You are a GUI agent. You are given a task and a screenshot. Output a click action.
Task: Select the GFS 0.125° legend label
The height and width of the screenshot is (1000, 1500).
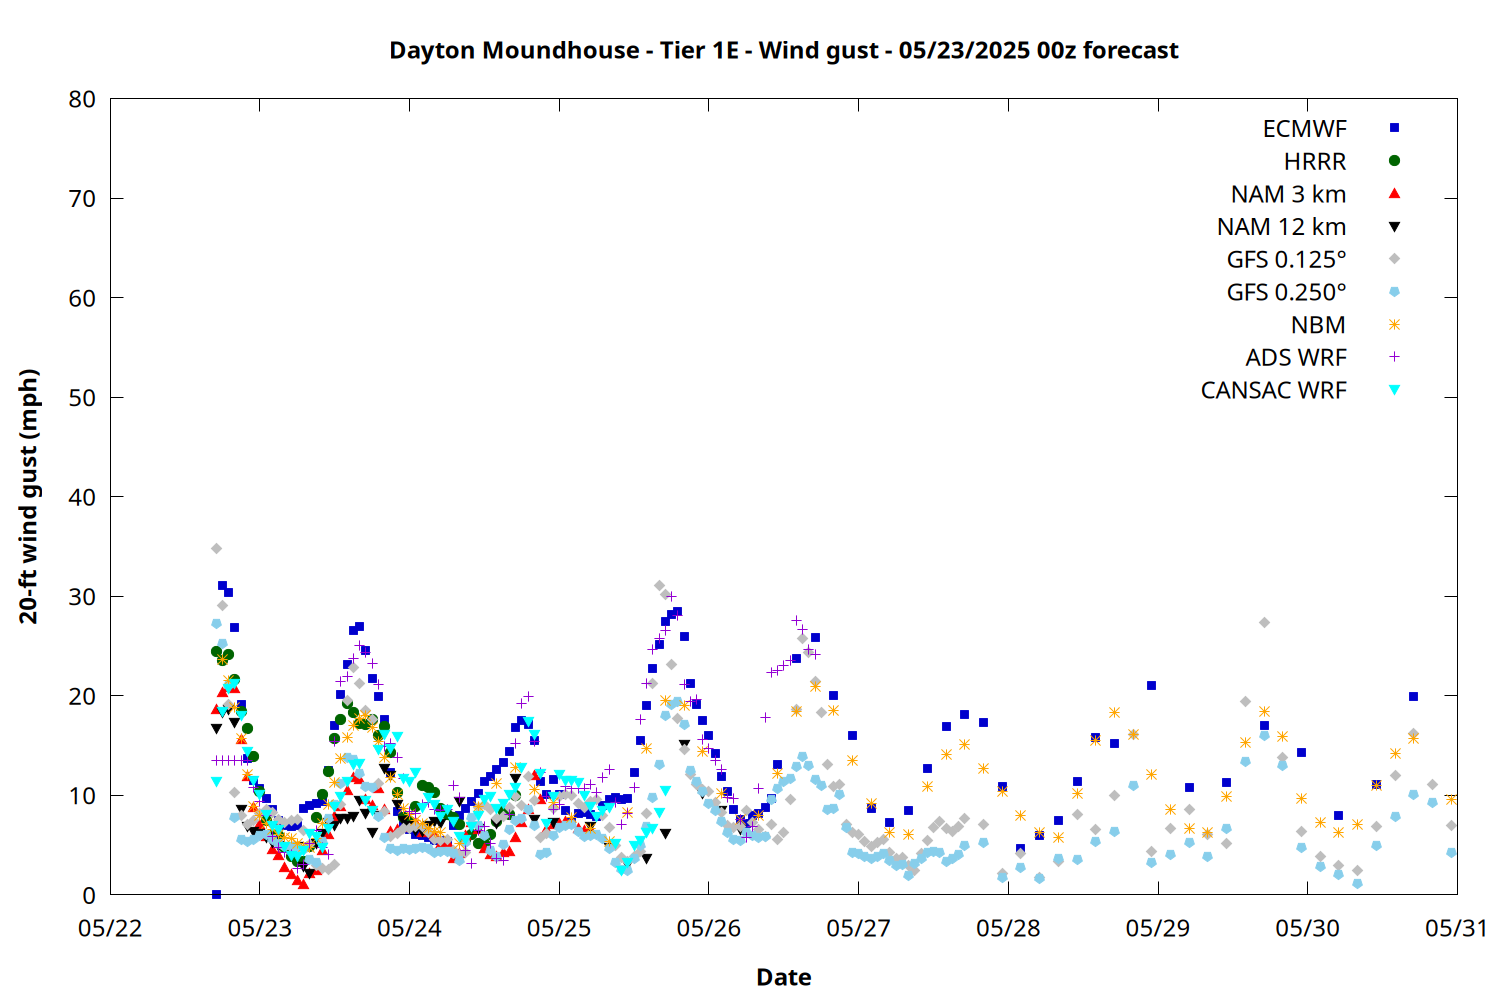pos(1286,260)
